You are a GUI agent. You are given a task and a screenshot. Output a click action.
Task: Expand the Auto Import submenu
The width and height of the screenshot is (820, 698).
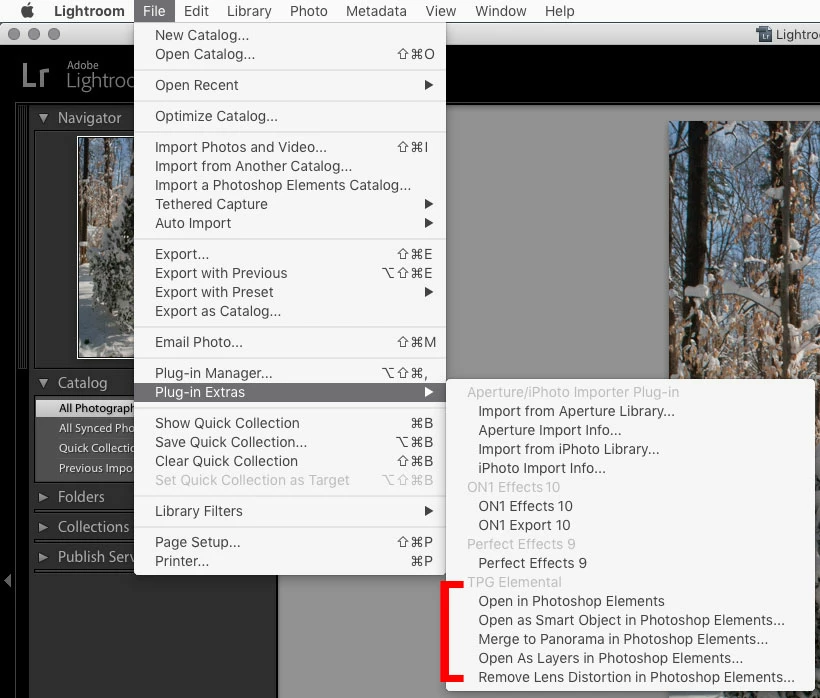click(x=290, y=223)
